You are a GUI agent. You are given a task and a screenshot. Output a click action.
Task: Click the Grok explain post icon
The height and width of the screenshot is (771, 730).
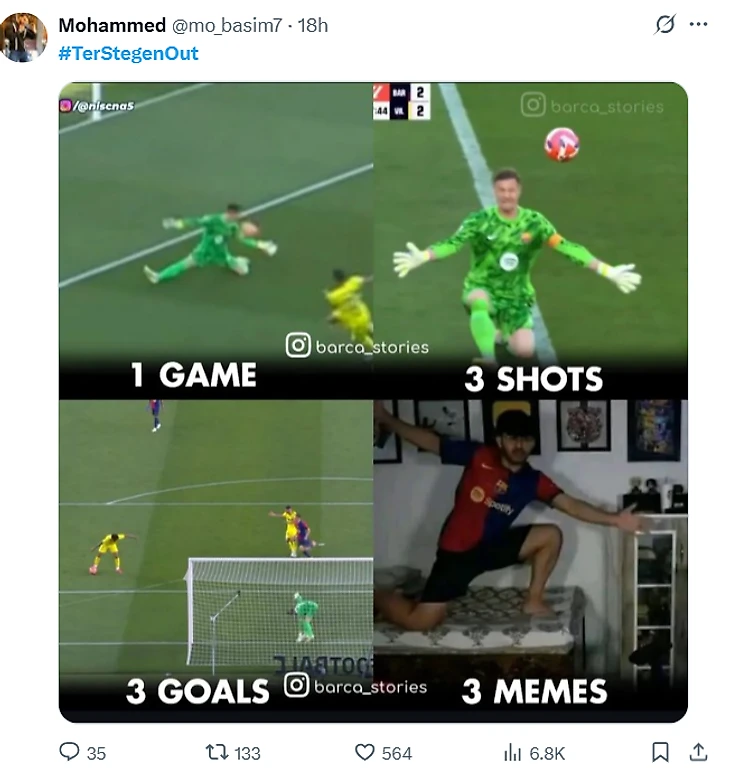pos(665,25)
